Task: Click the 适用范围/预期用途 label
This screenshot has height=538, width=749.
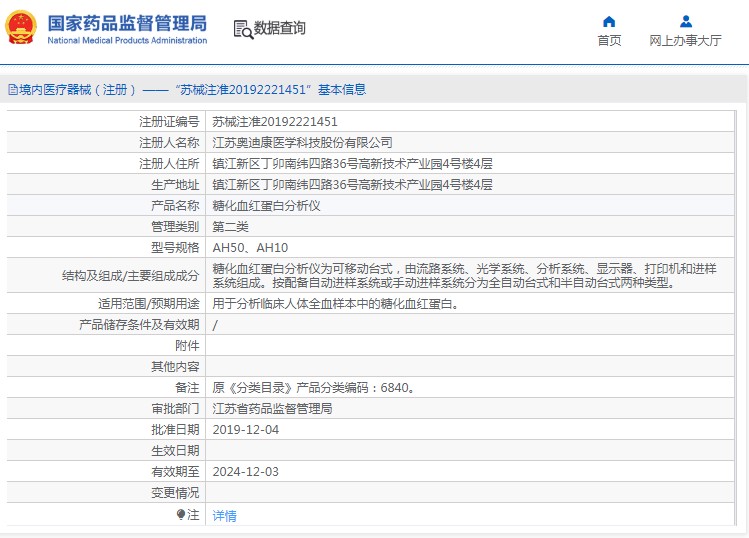Action: pyautogui.click(x=149, y=304)
